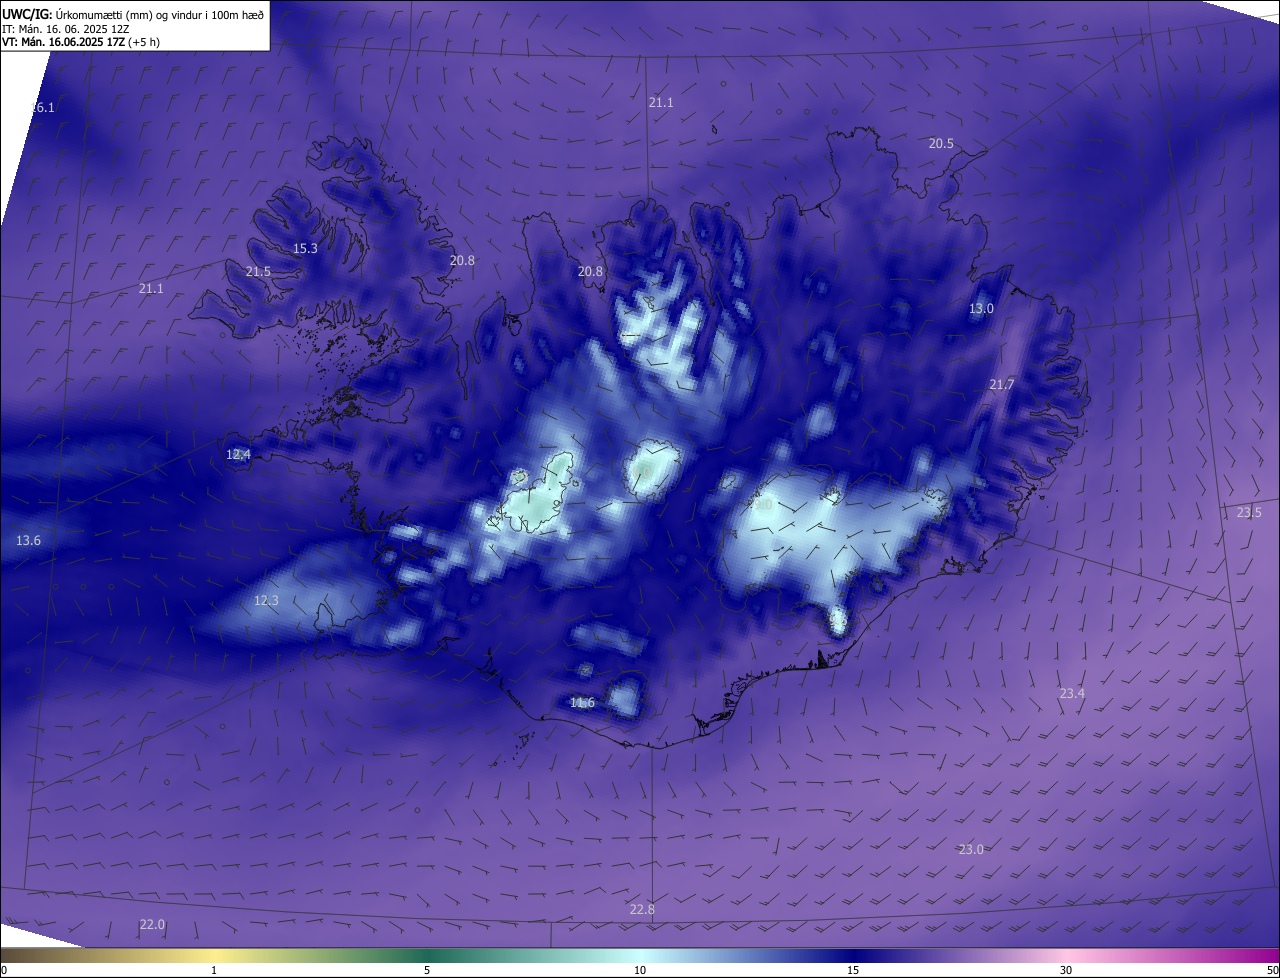Click the 23.5 value label
Screen dimensions: 1280x978
[1249, 513]
